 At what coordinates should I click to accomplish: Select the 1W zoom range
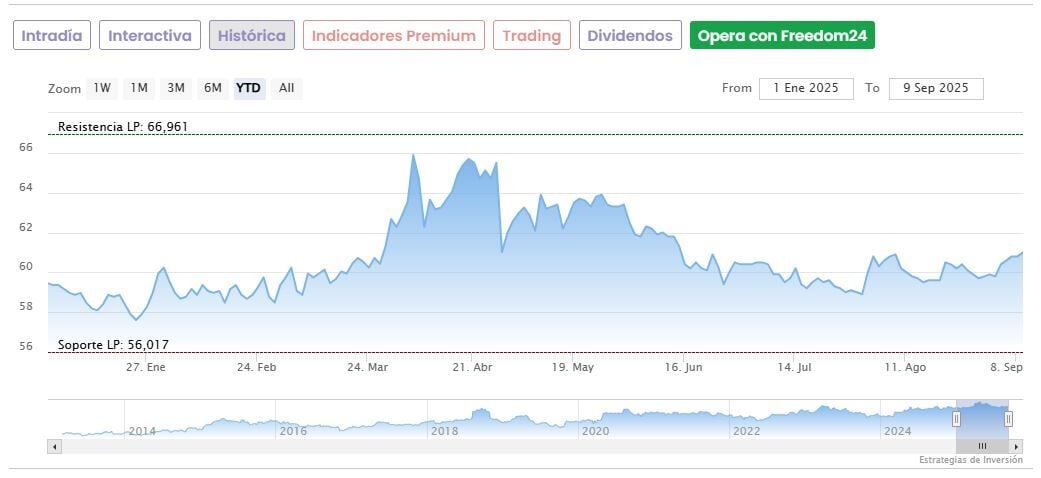pyautogui.click(x=102, y=88)
